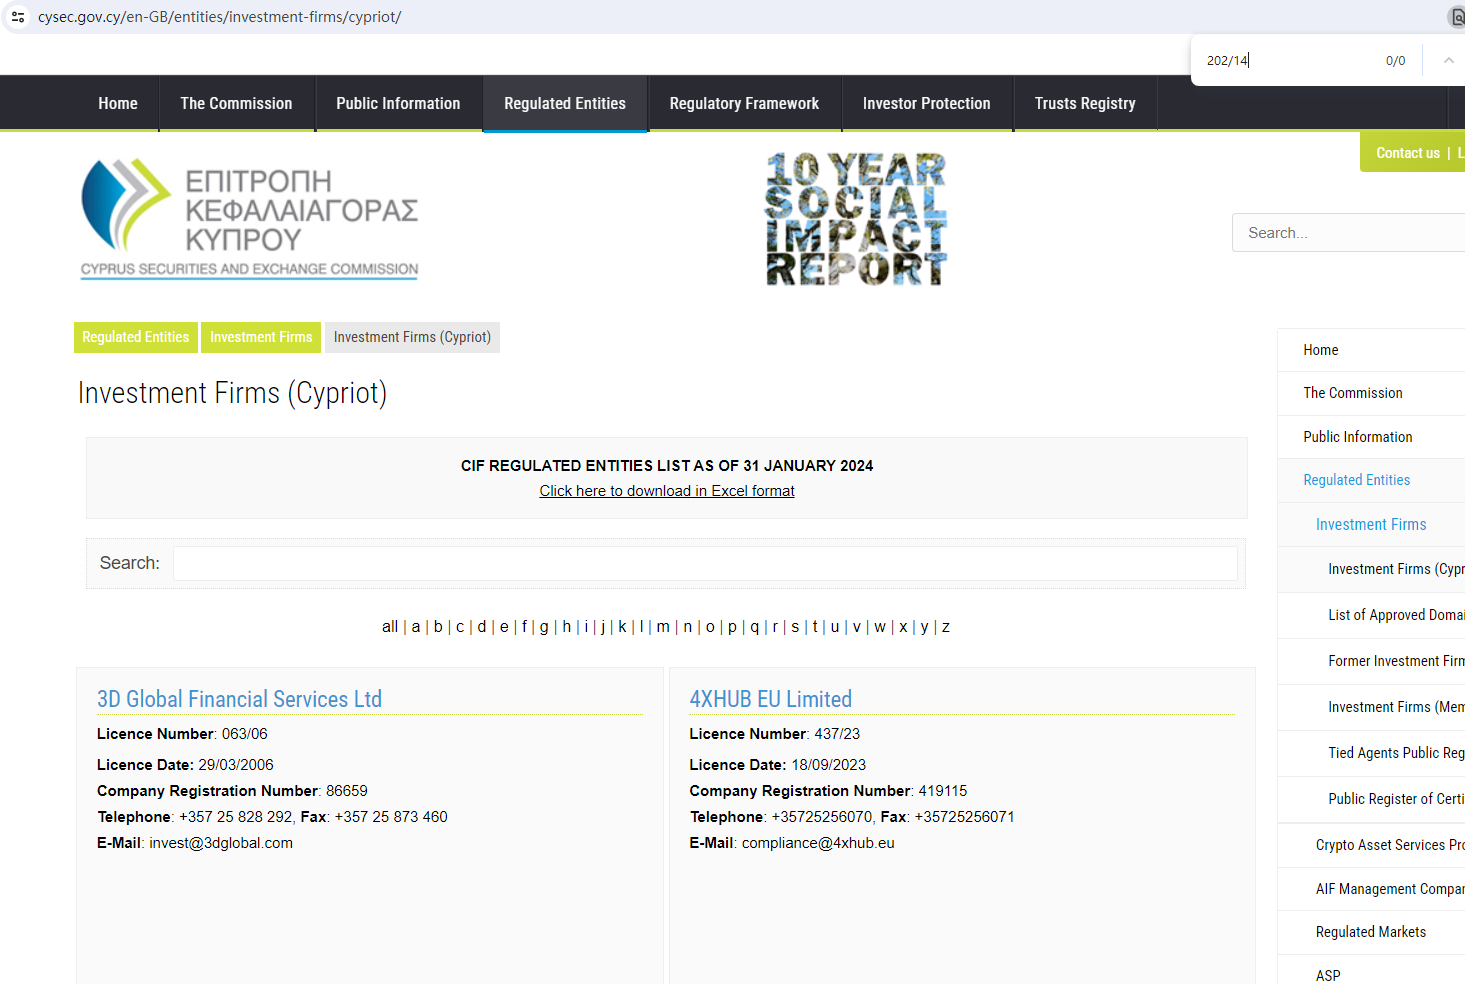
Task: Open Public Information in the sidebar
Action: 1358,437
